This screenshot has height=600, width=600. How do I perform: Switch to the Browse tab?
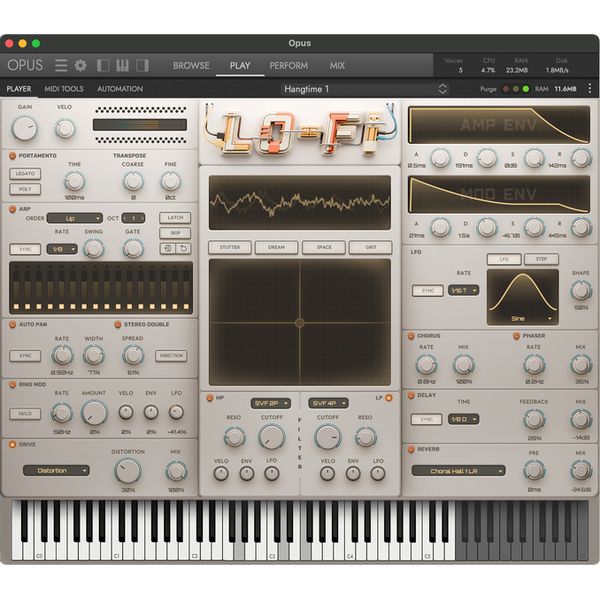pos(191,66)
